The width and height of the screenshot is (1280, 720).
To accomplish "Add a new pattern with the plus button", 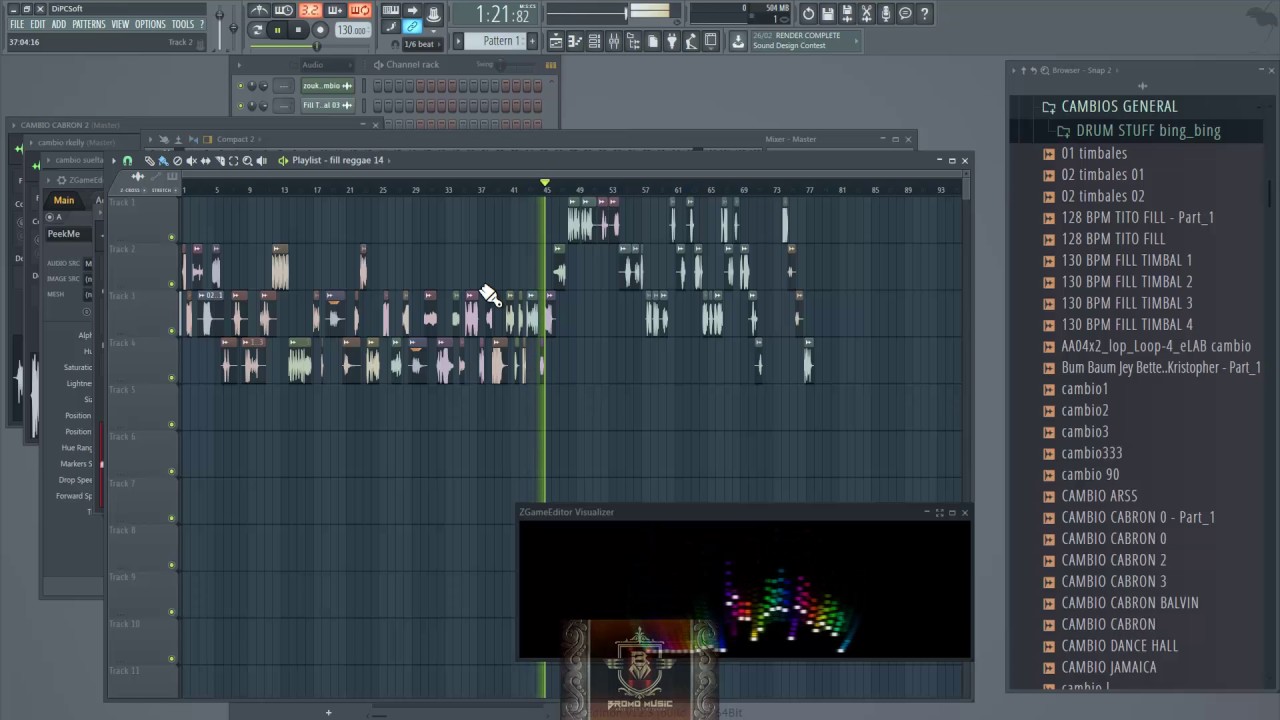I will pos(532,41).
